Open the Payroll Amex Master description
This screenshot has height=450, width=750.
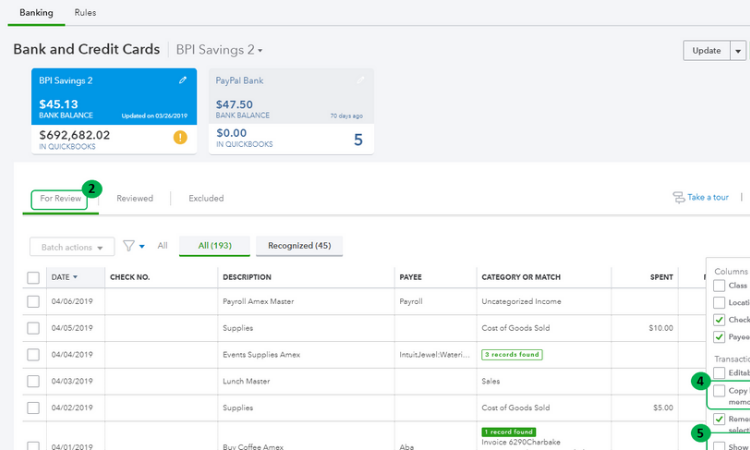tap(258, 302)
